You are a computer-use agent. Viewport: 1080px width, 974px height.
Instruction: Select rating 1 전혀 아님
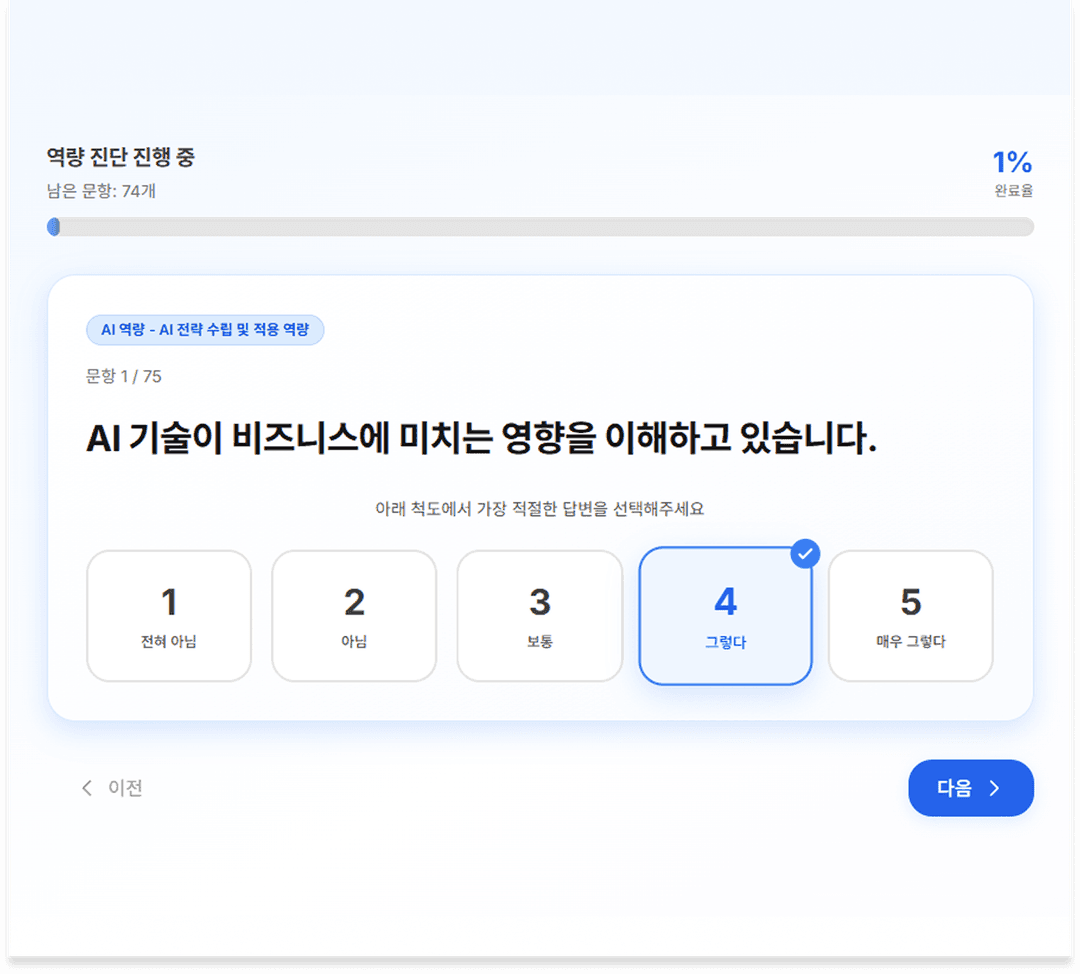(x=168, y=615)
